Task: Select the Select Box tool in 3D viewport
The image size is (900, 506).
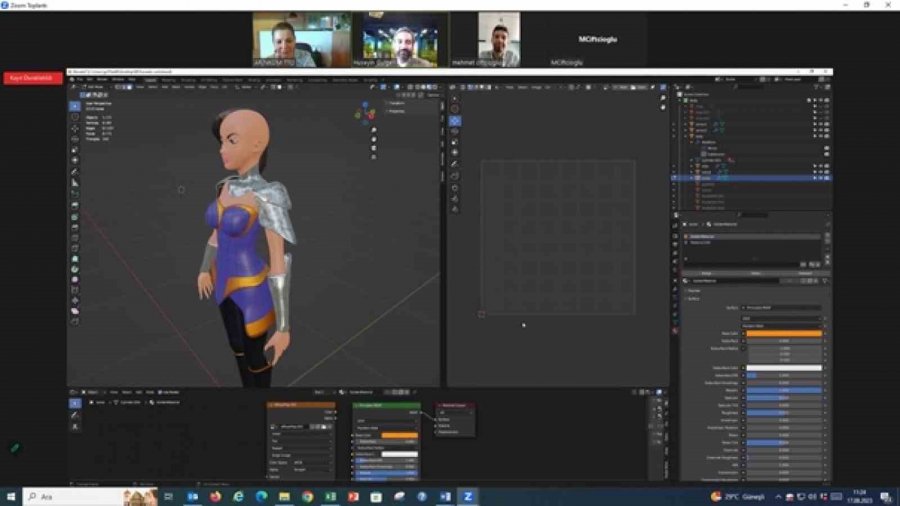Action: 75,105
